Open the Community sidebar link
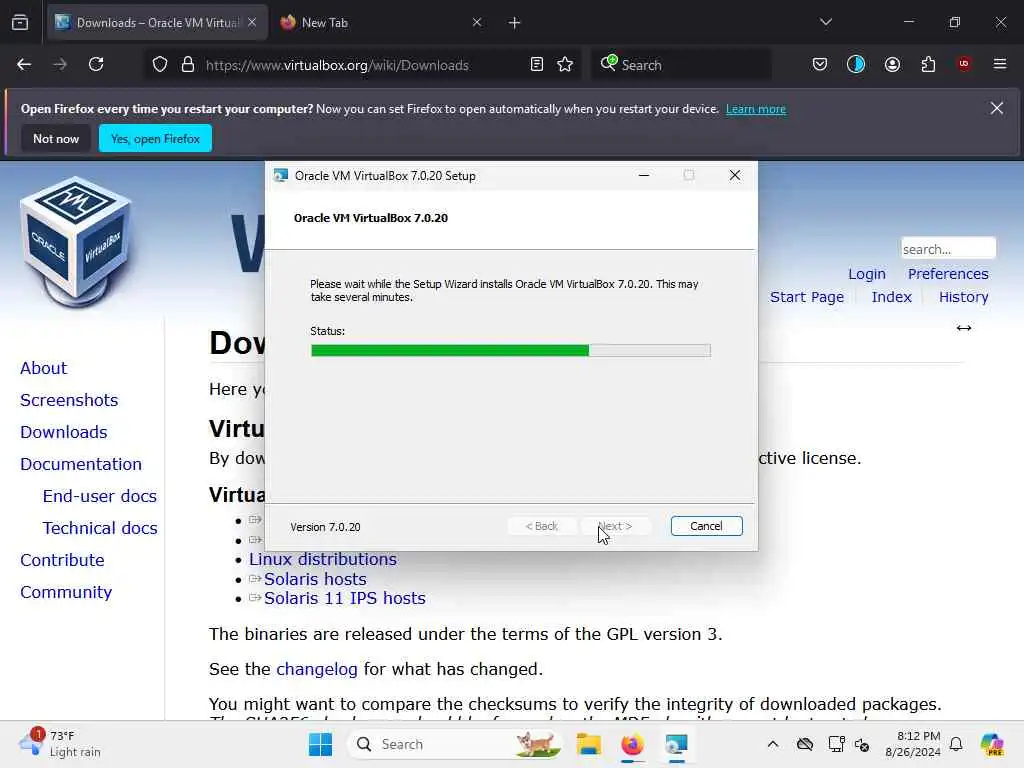This screenshot has height=768, width=1024. tap(66, 592)
